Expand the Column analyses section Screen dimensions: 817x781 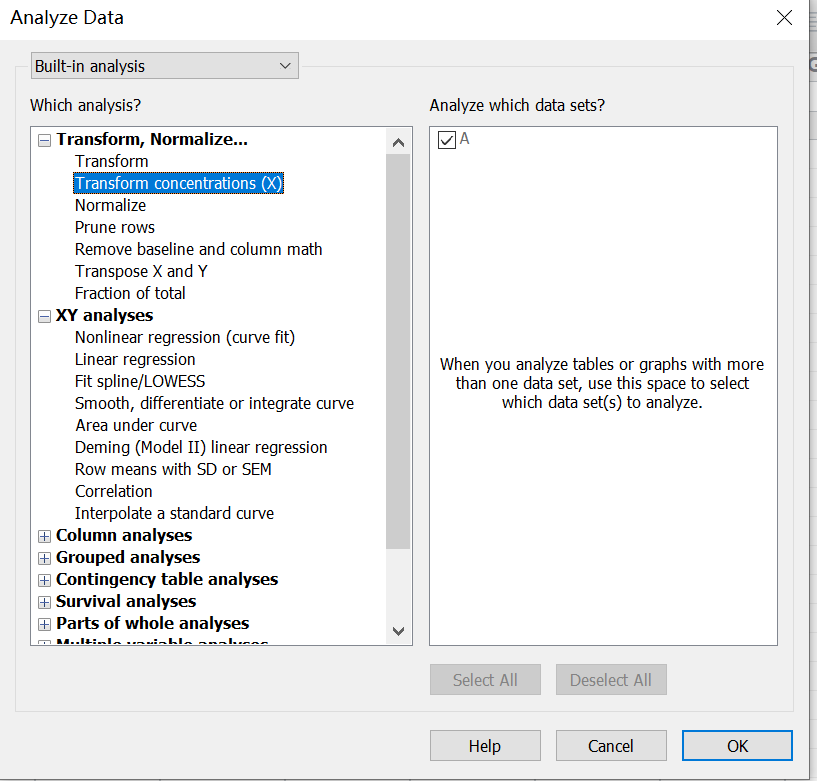(x=44, y=536)
